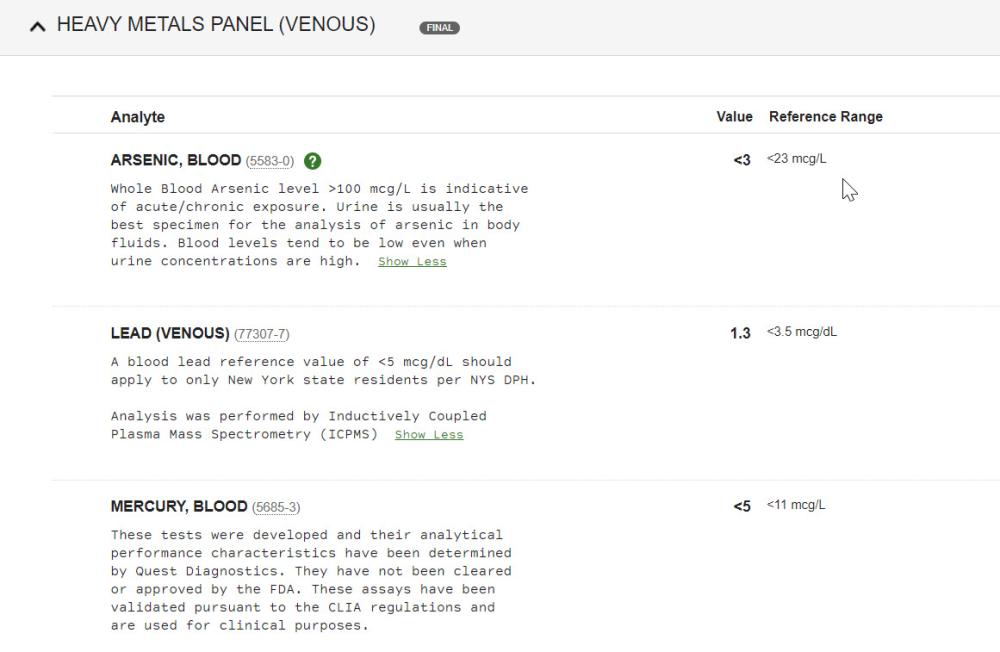
Task: Open LOINC code 5685-3 link
Action: point(276,507)
